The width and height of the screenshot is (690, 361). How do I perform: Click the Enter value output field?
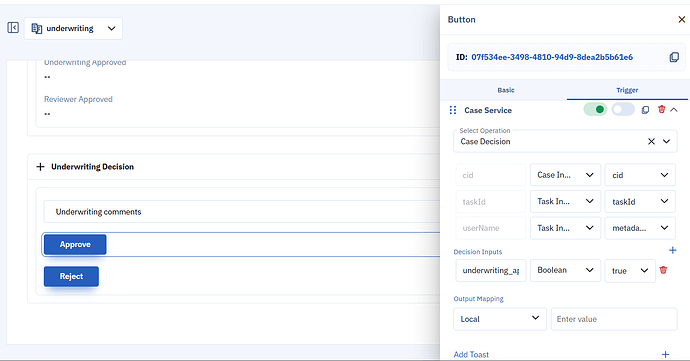pyautogui.click(x=614, y=319)
